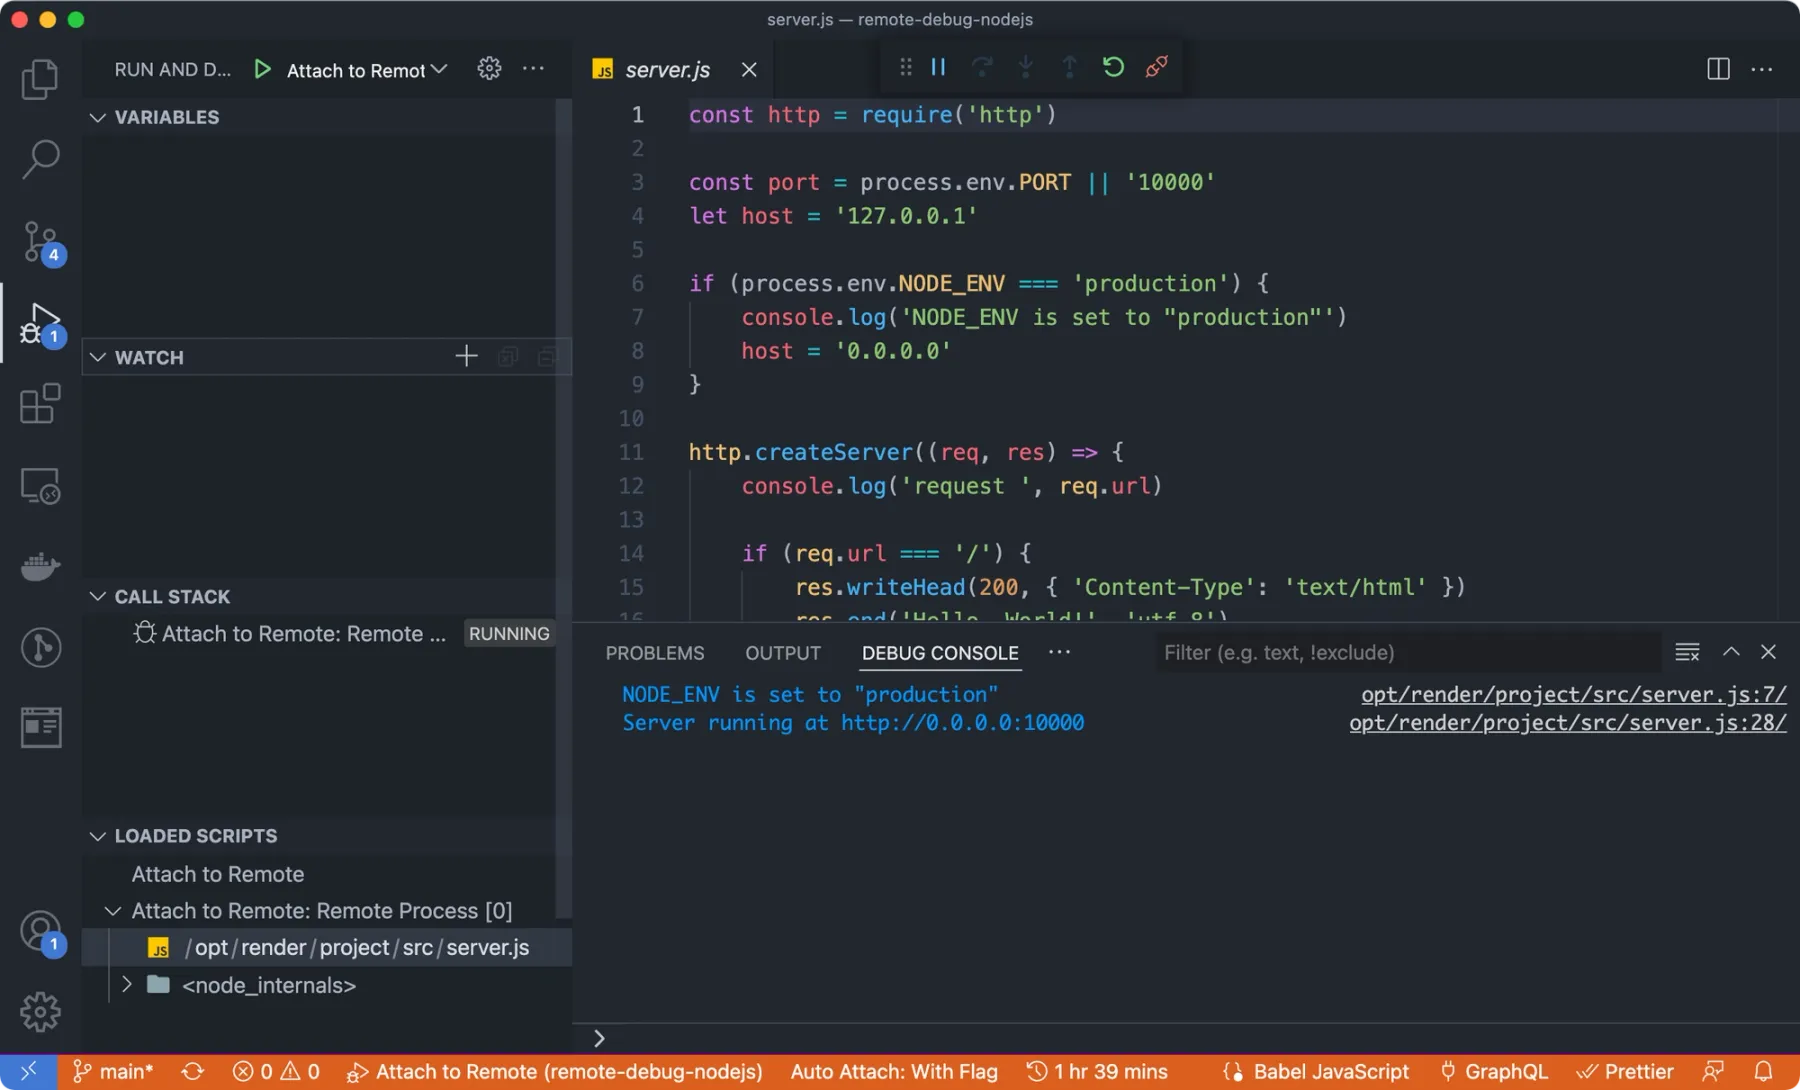Open server.js line 7 from console link

pos(1572,693)
